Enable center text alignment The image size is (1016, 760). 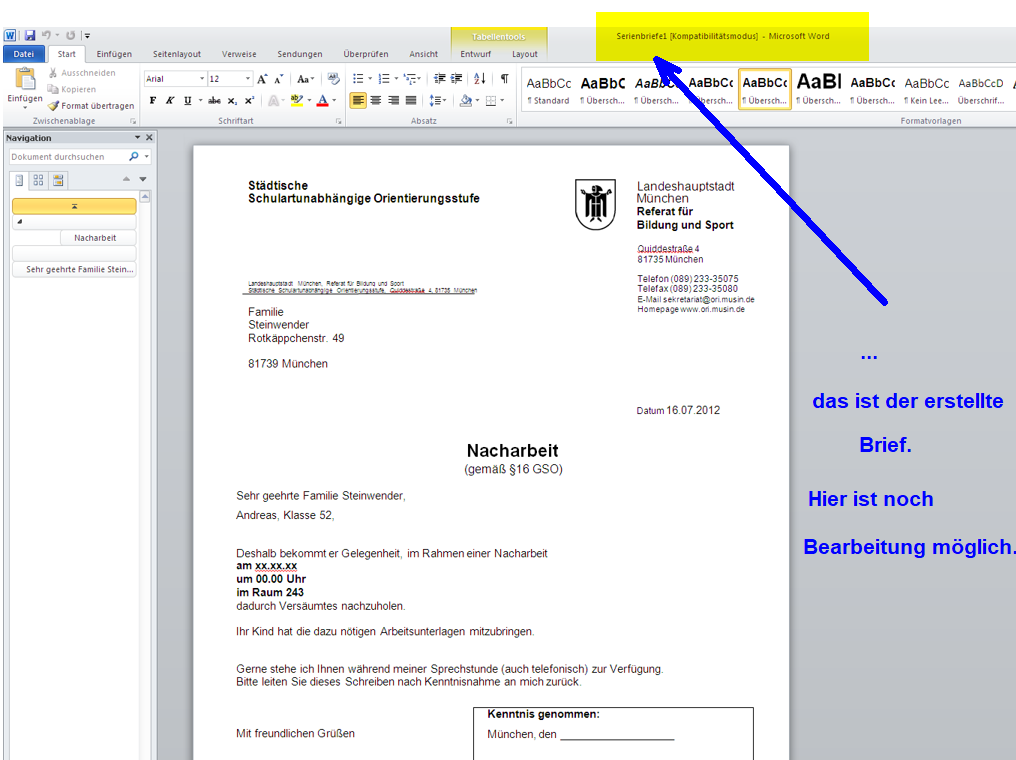[x=376, y=101]
